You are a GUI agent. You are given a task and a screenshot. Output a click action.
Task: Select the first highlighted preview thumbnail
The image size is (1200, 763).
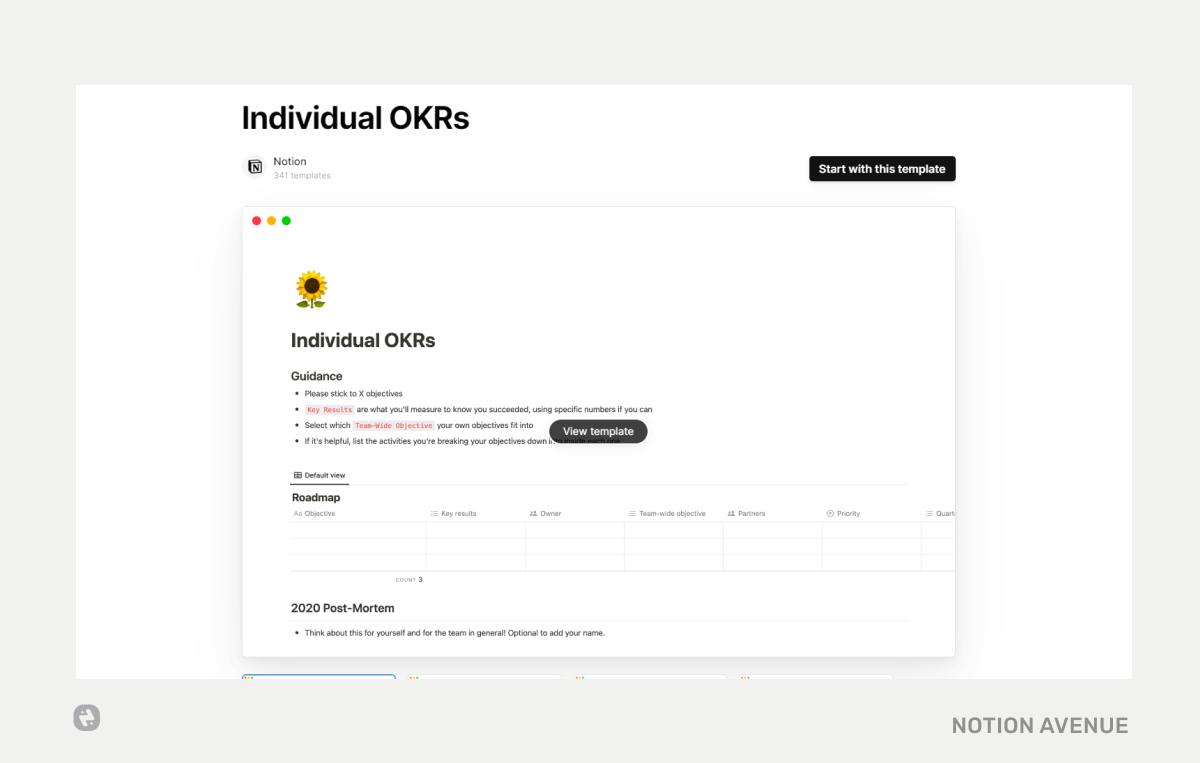click(318, 677)
